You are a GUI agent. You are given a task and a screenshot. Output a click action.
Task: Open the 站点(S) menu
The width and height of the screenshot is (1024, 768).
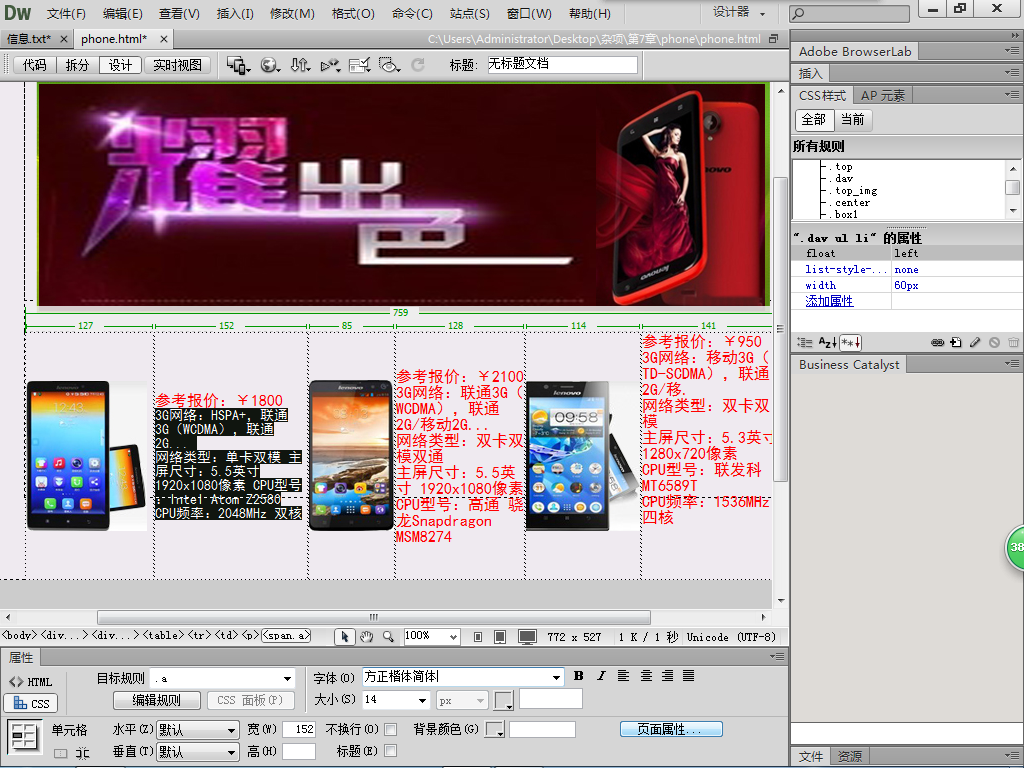470,13
